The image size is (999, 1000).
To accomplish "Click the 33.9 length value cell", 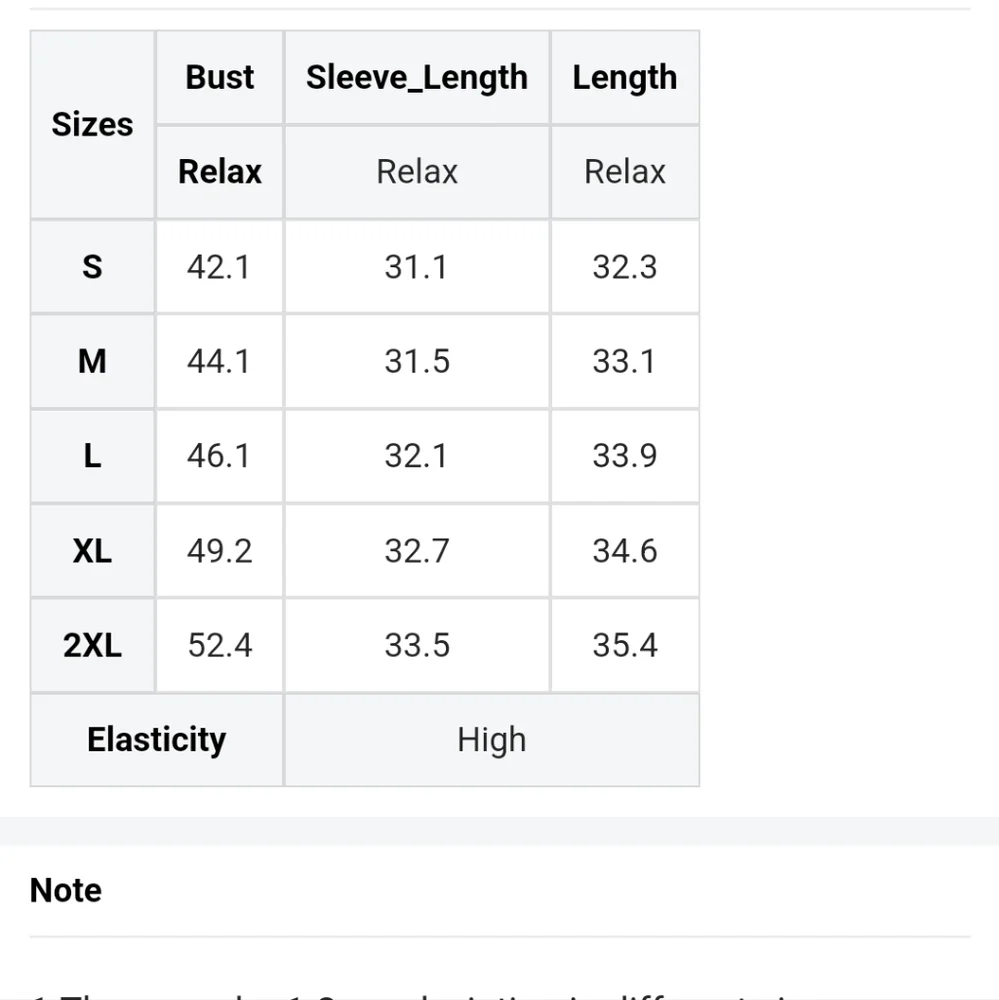I will click(x=624, y=456).
